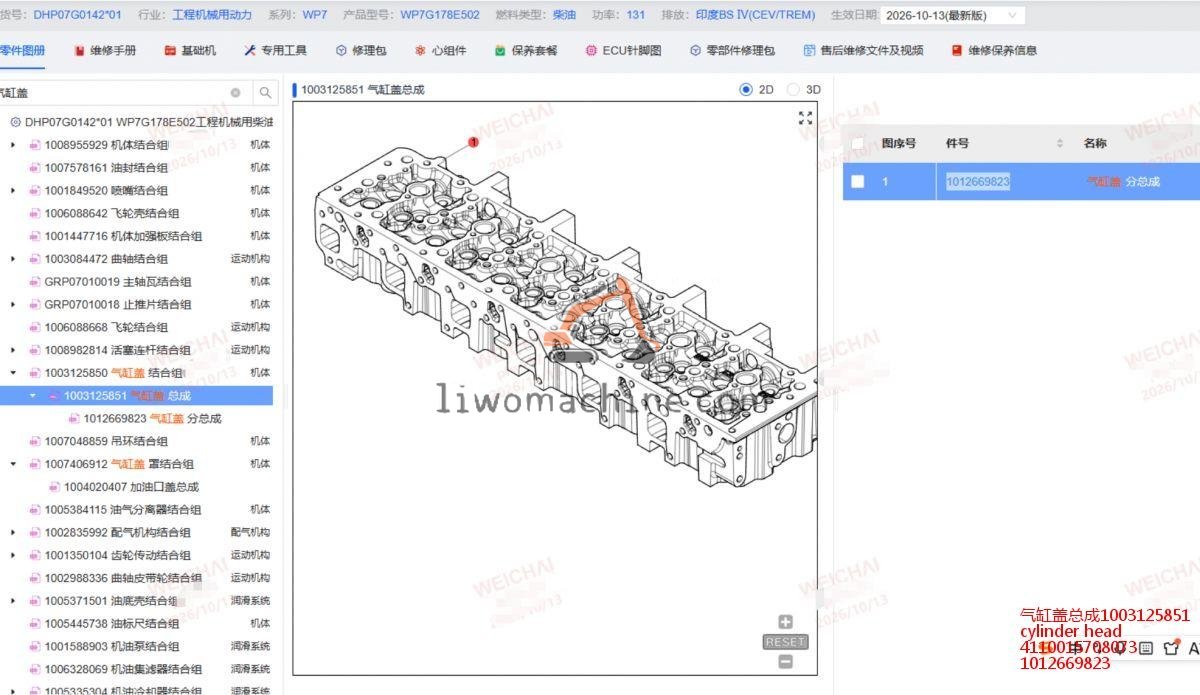
Task: Select tree row 1001447716 机体加强板结合组
Action: [137, 236]
